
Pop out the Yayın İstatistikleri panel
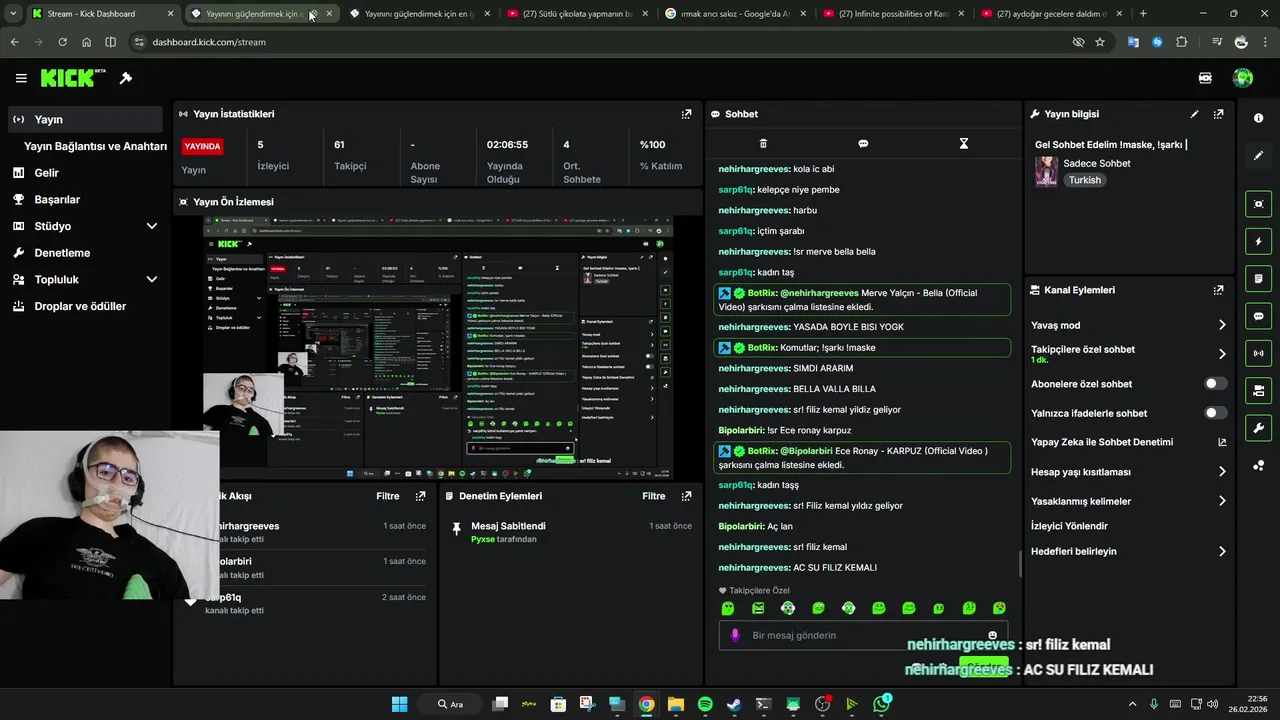[x=686, y=114]
